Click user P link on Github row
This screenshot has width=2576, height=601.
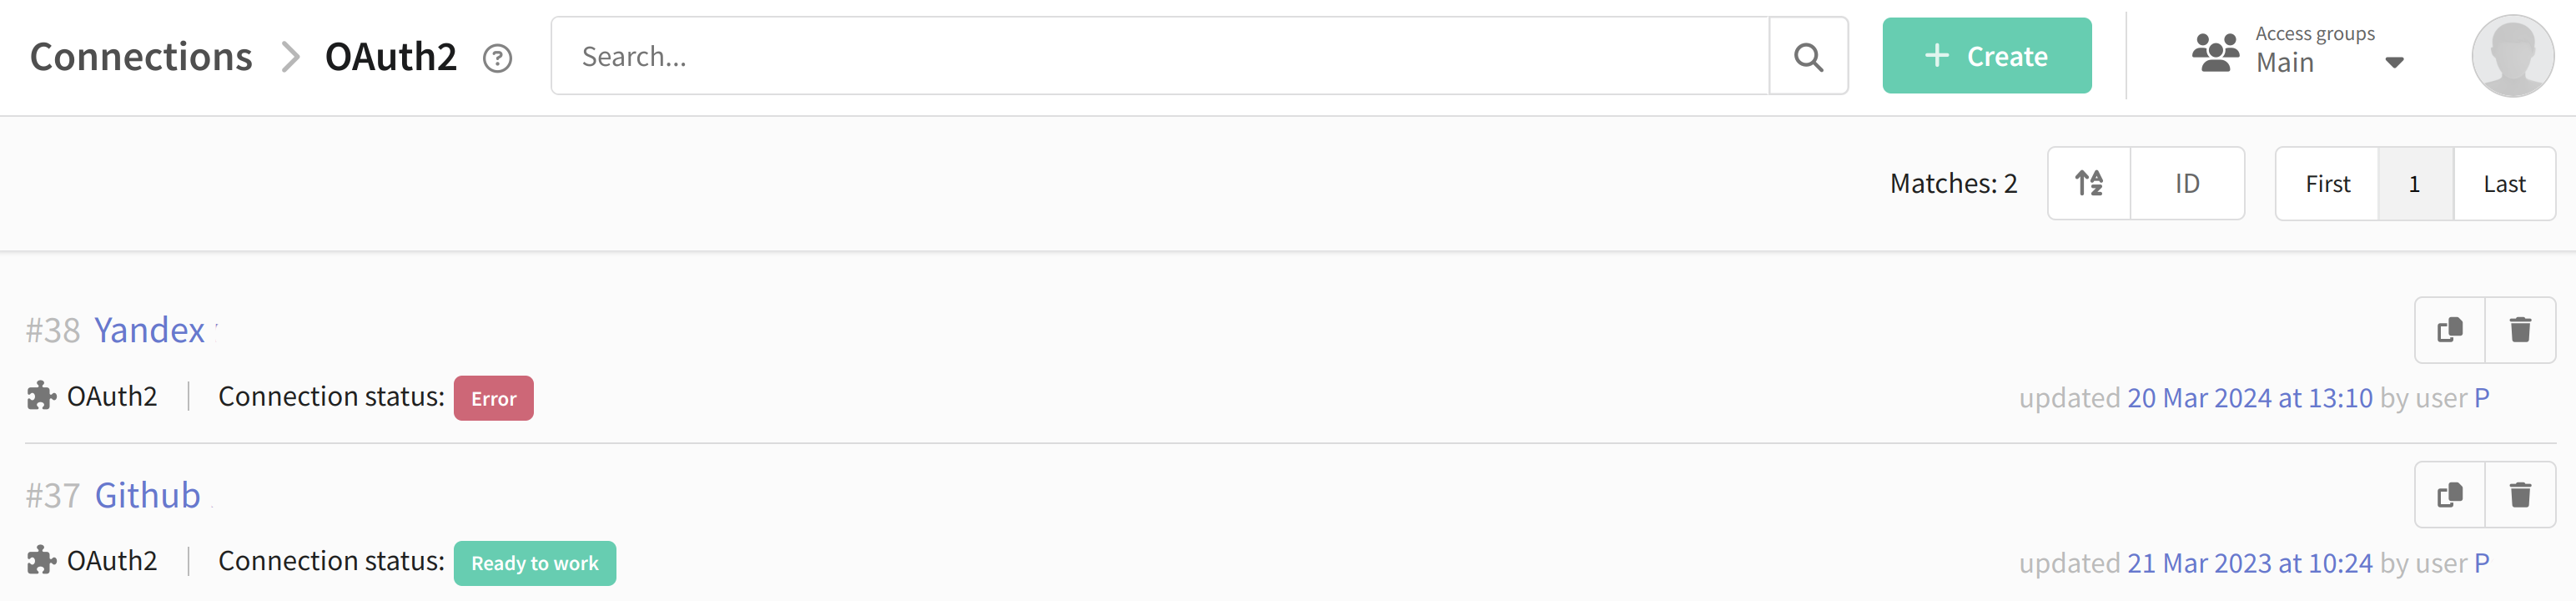click(x=2481, y=563)
